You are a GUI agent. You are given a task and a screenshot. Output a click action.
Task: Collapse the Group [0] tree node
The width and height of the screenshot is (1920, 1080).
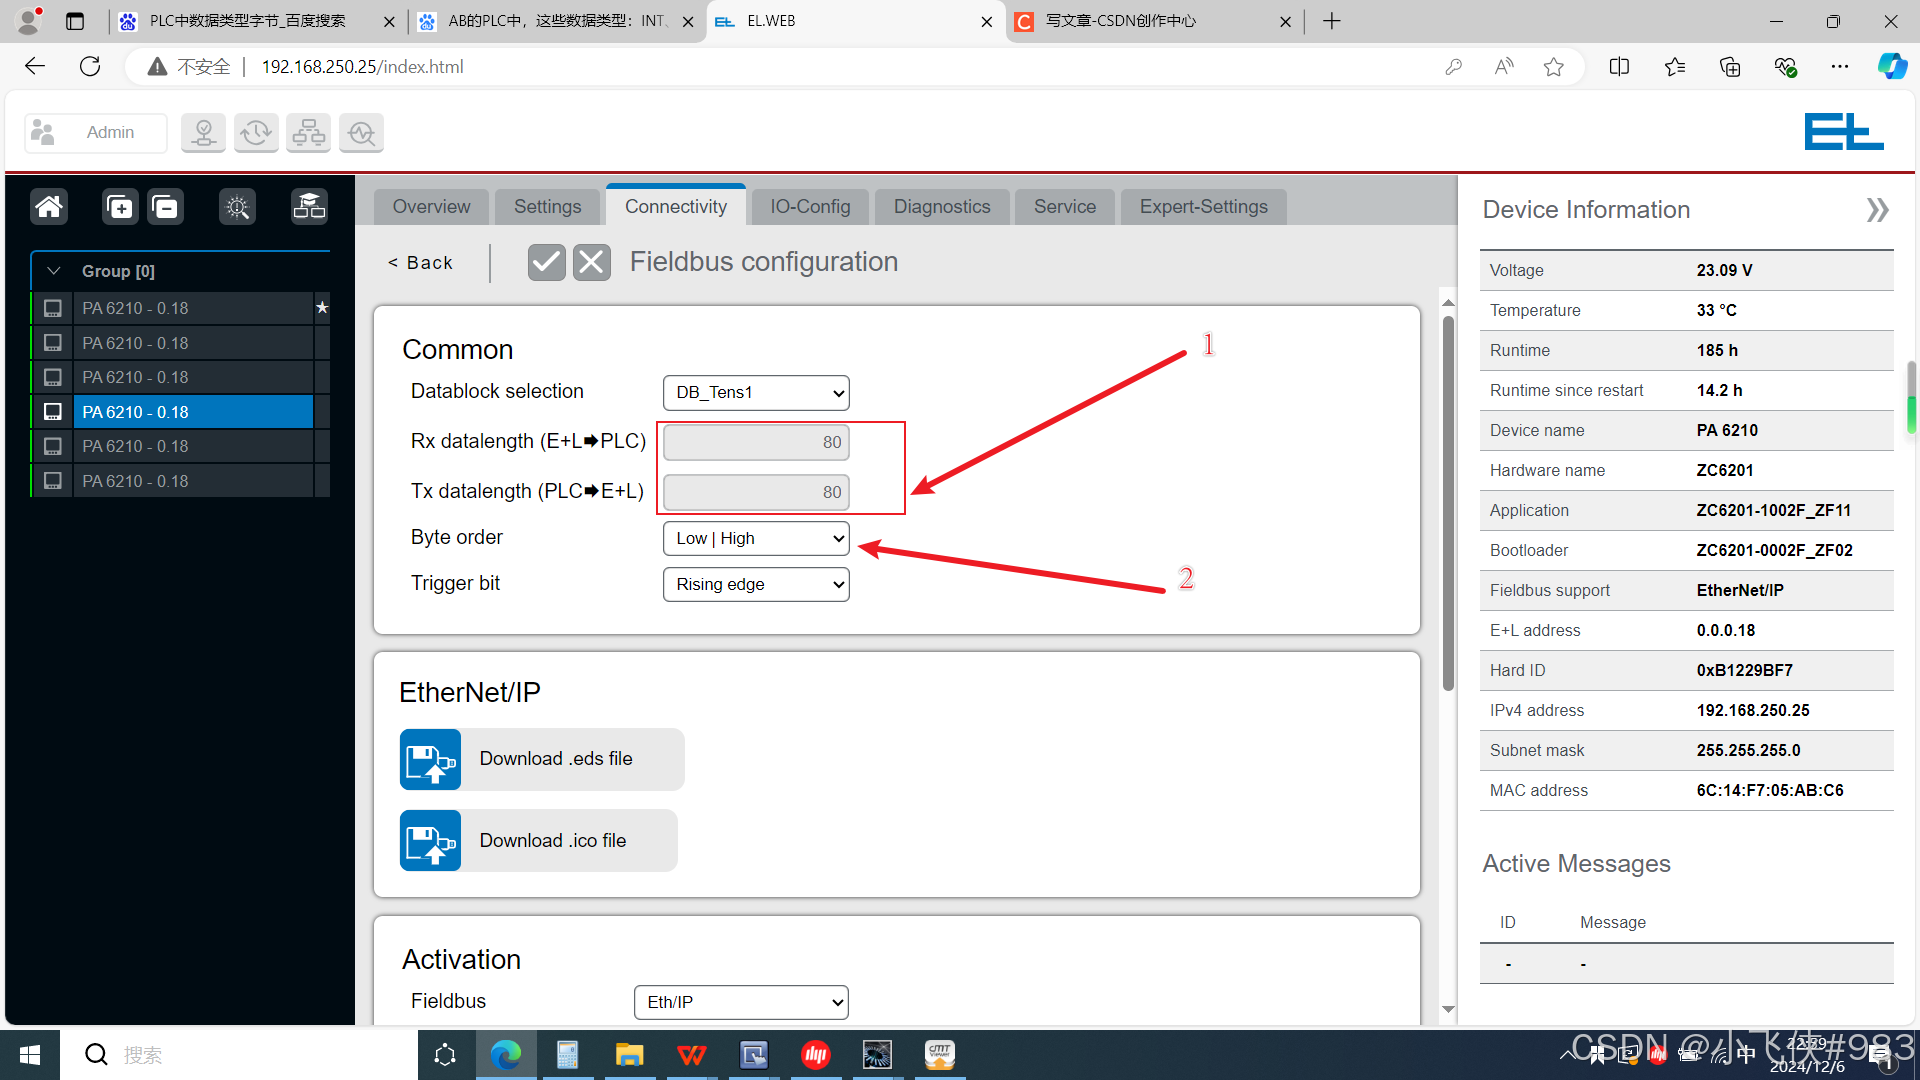coord(54,271)
